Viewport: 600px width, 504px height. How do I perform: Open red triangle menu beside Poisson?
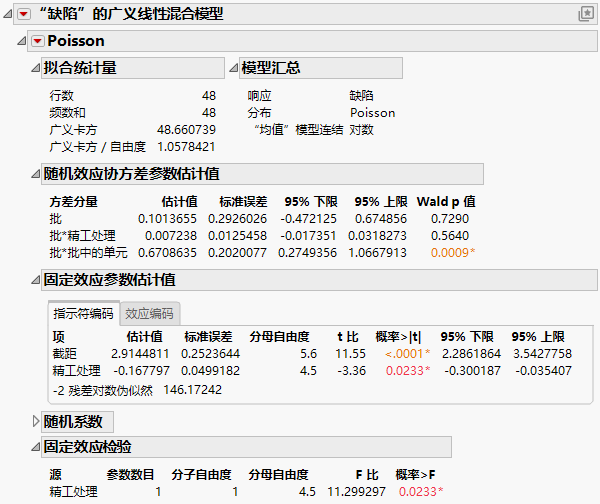click(x=38, y=41)
